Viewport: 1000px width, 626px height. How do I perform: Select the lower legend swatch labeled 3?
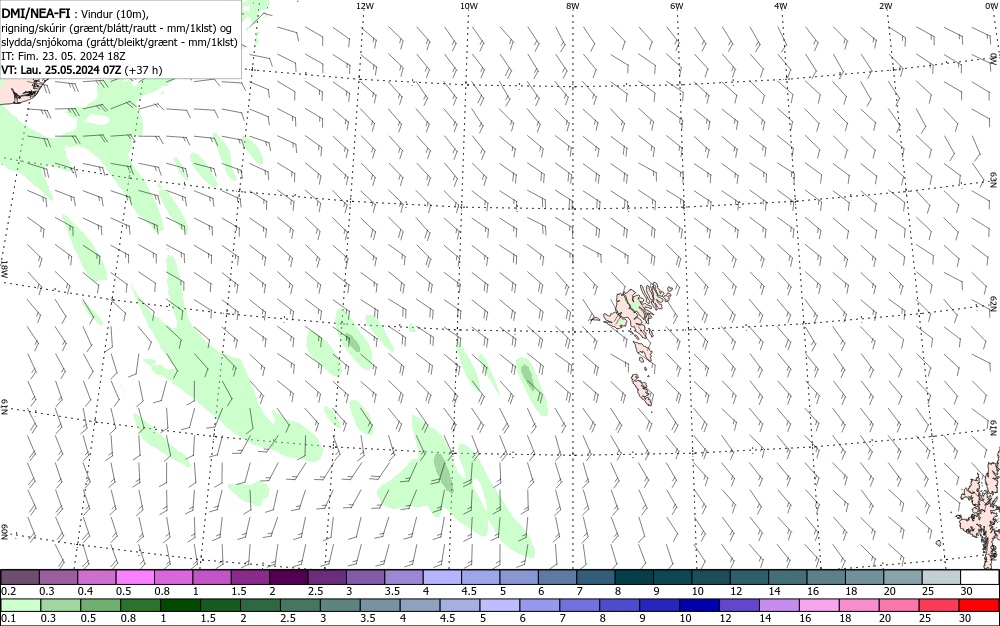[x=340, y=605]
